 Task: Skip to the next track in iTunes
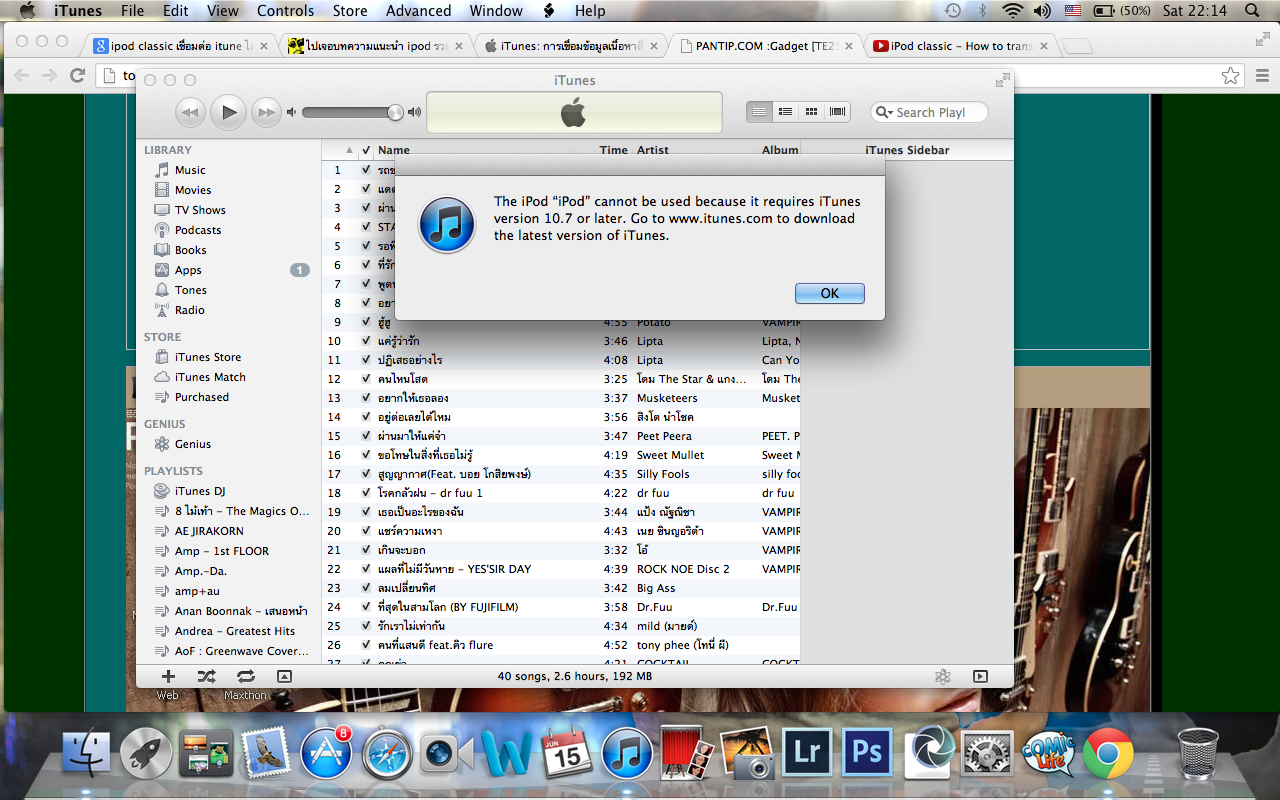click(x=266, y=112)
